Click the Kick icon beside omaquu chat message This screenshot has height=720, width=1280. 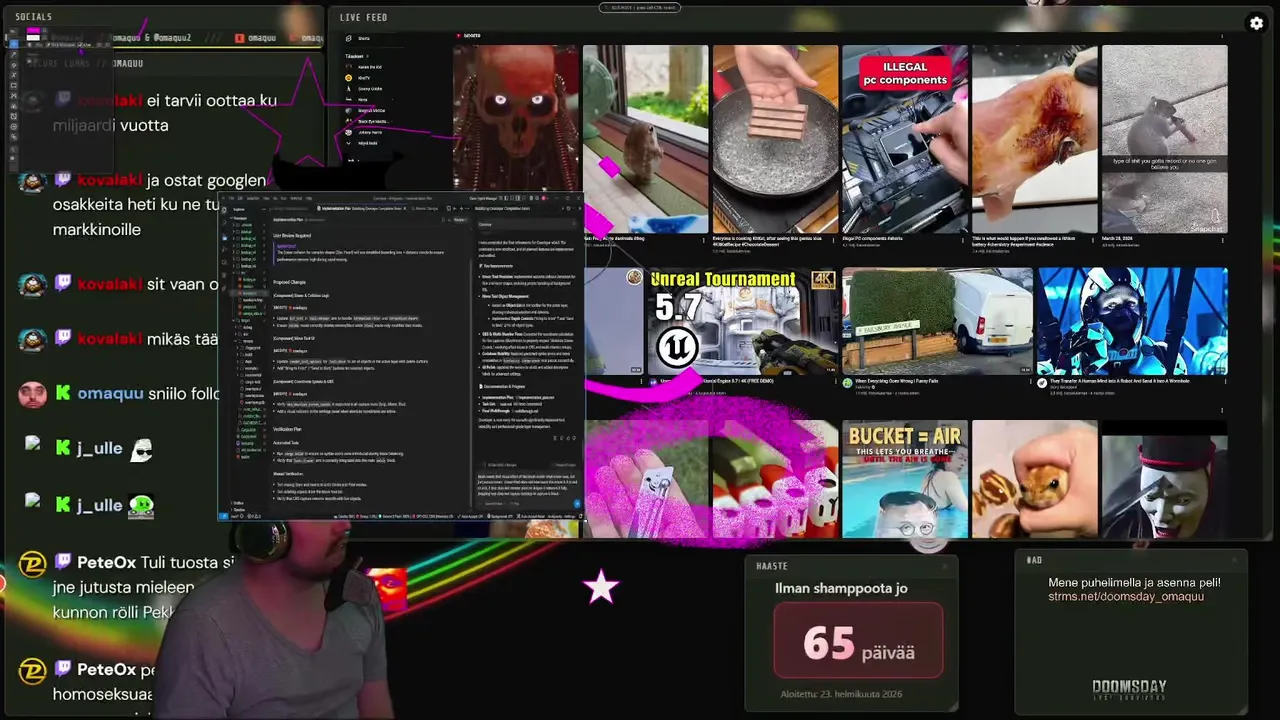(63, 393)
